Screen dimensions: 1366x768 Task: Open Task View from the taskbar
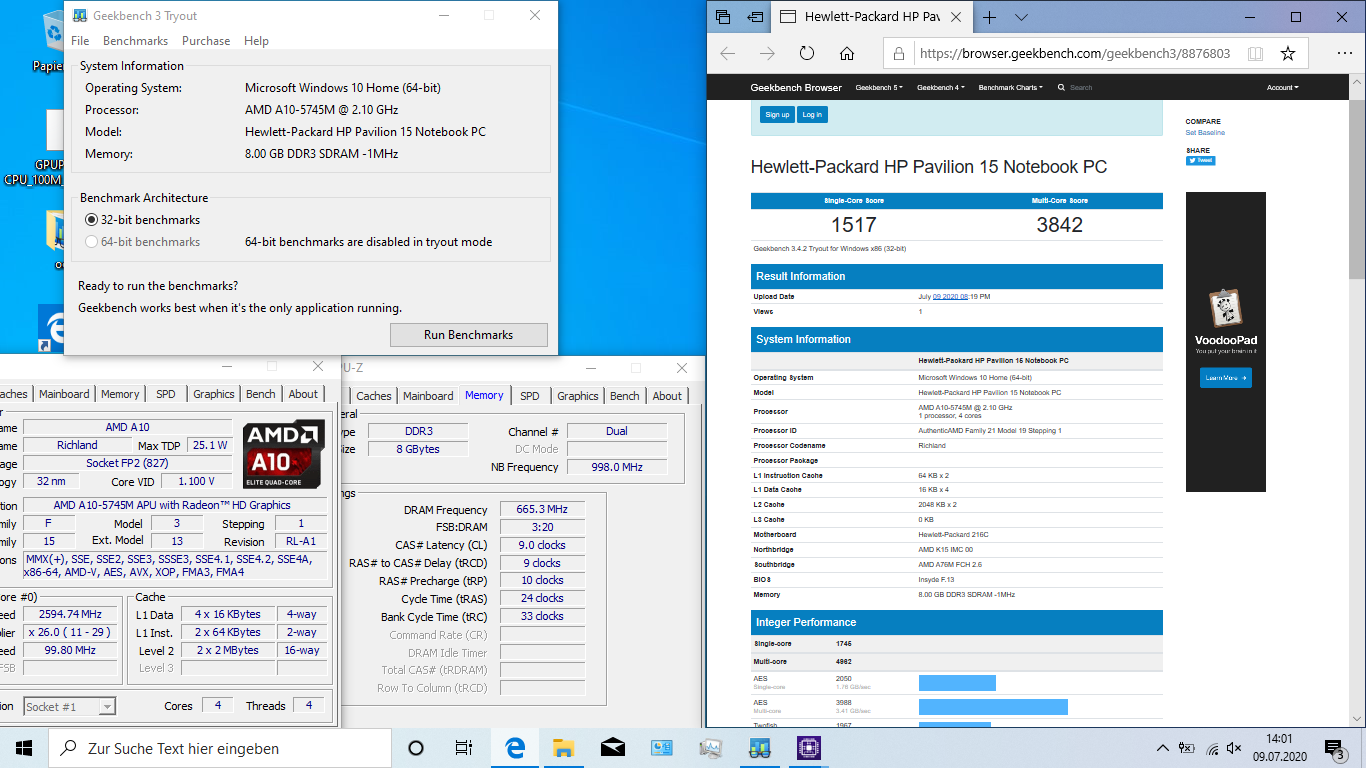pyautogui.click(x=464, y=748)
